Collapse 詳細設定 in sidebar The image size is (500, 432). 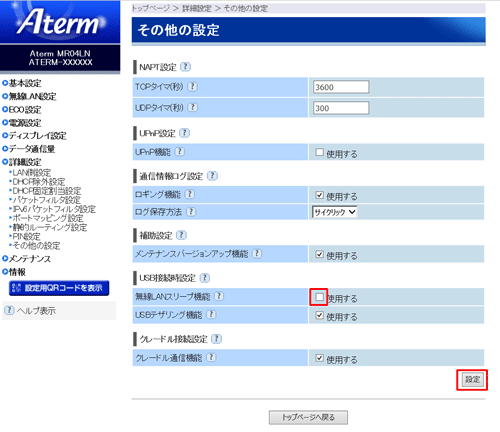22,162
